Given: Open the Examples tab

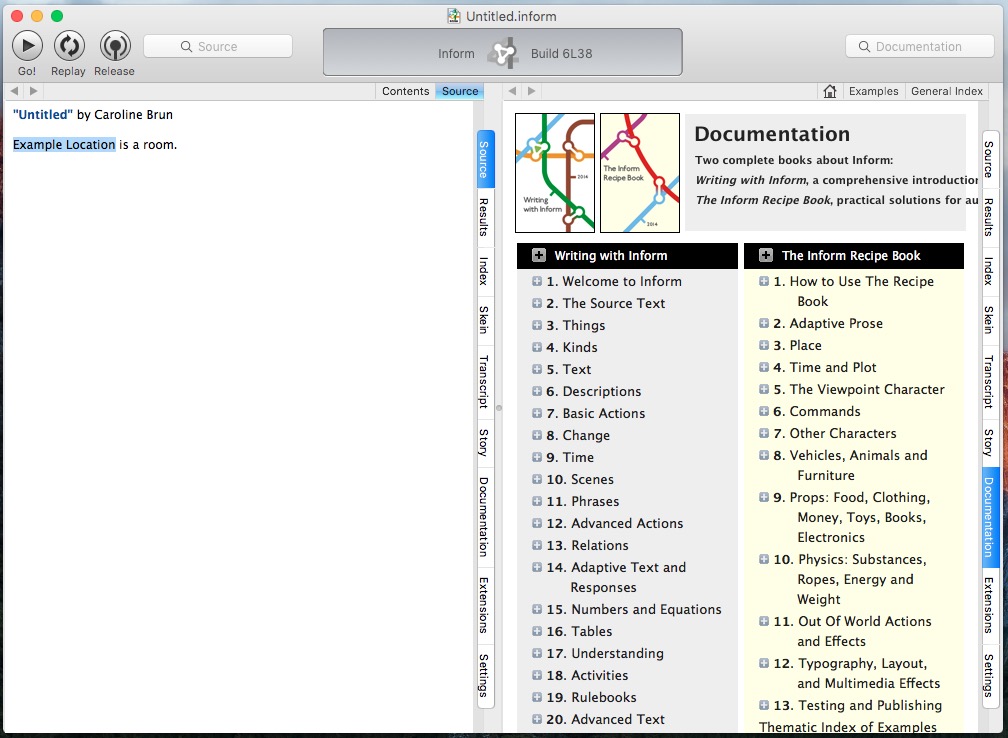Looking at the screenshot, I should pos(873,91).
